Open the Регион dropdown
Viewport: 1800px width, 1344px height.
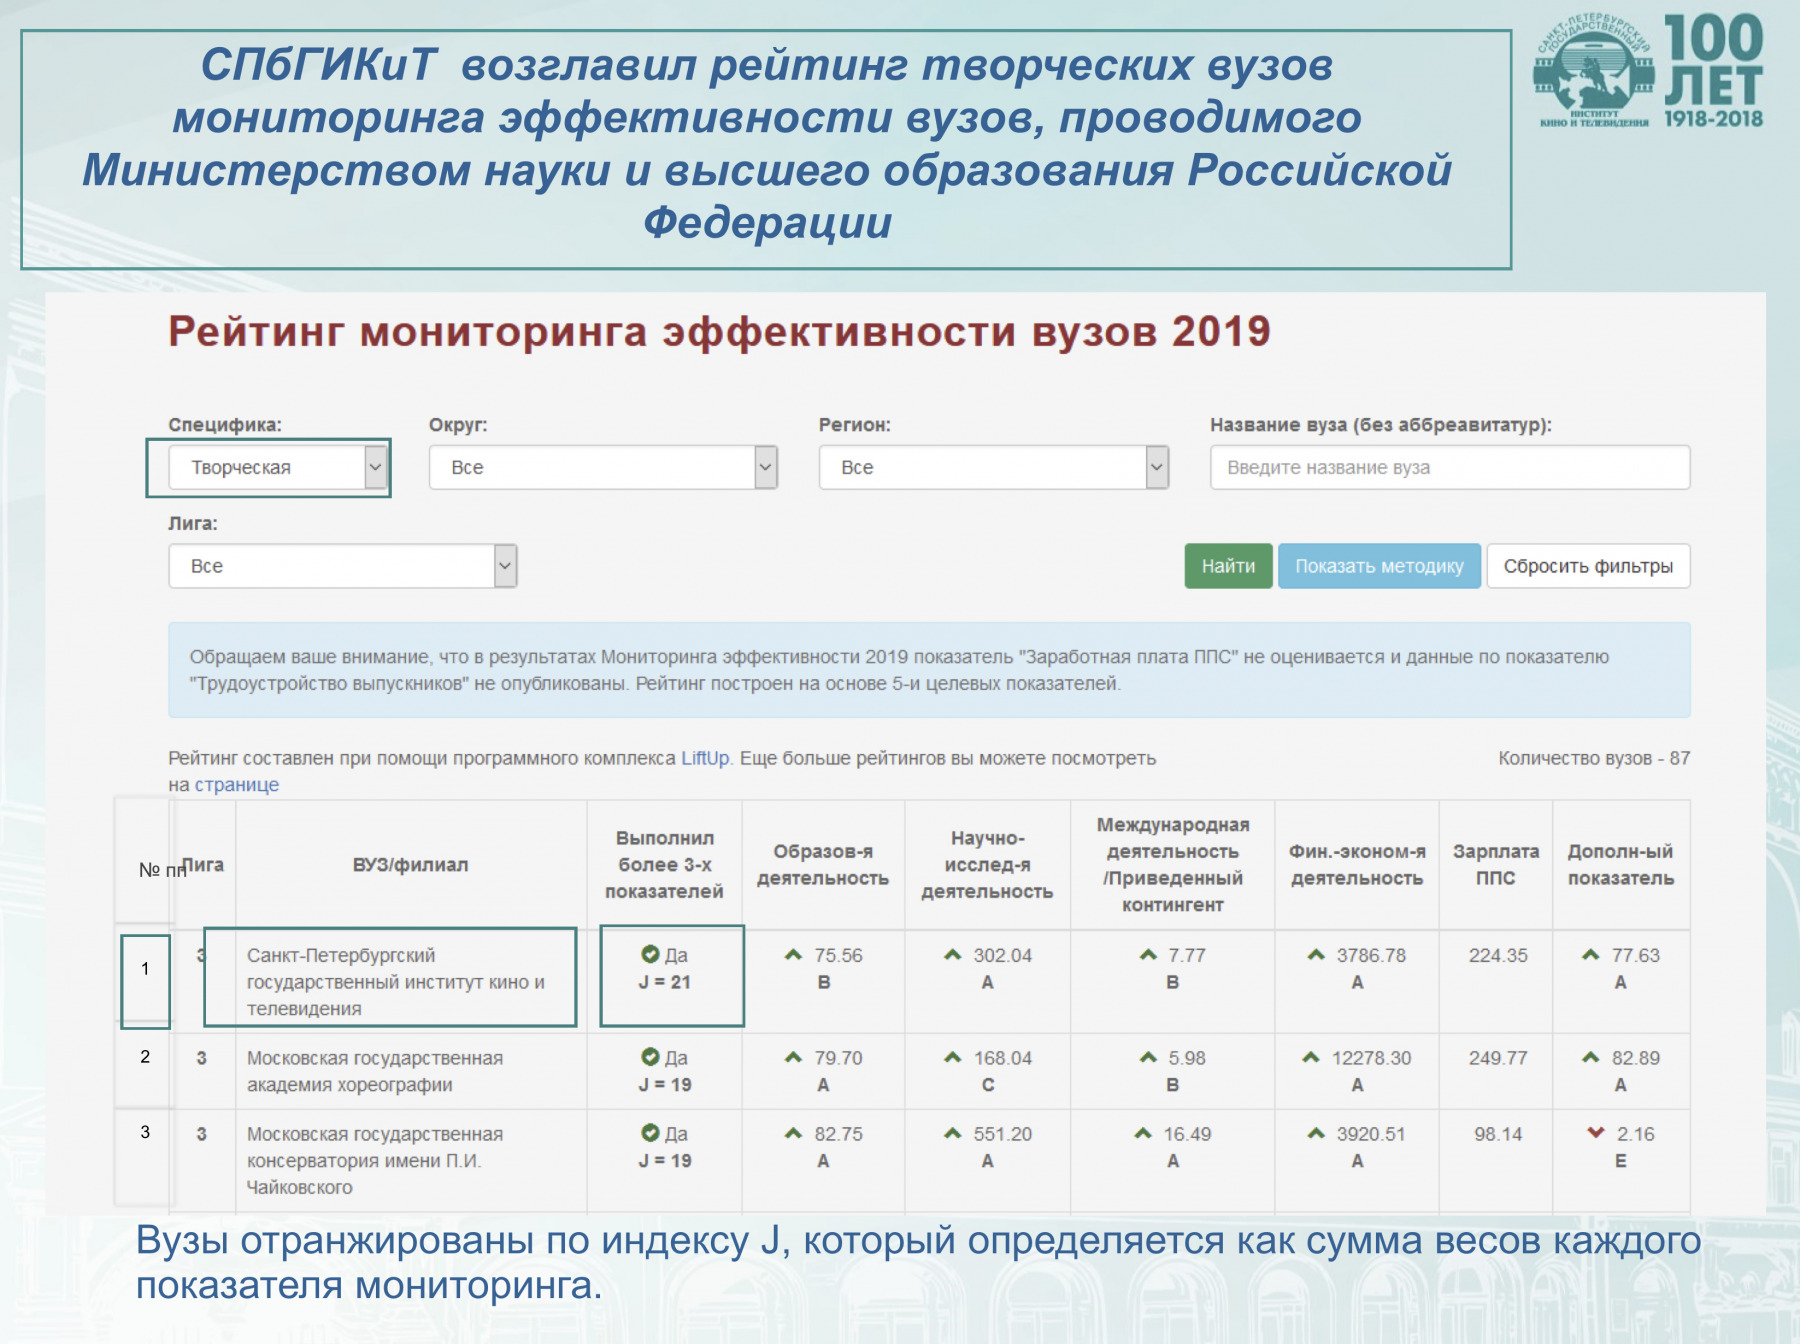tap(994, 467)
